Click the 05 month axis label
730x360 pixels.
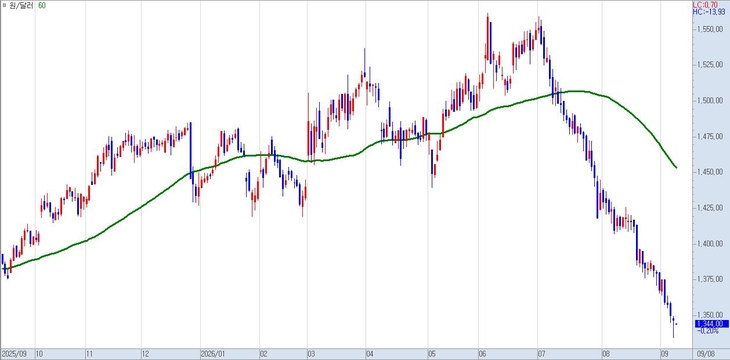click(432, 353)
